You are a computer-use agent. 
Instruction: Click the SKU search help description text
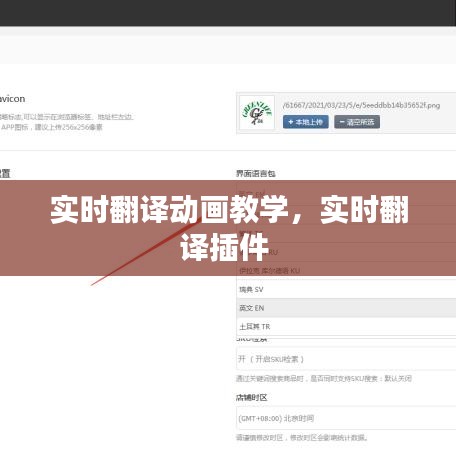[324, 379]
